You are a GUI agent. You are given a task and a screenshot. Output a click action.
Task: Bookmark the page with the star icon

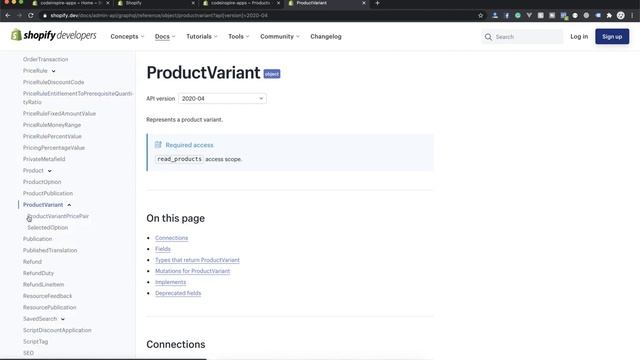click(480, 16)
